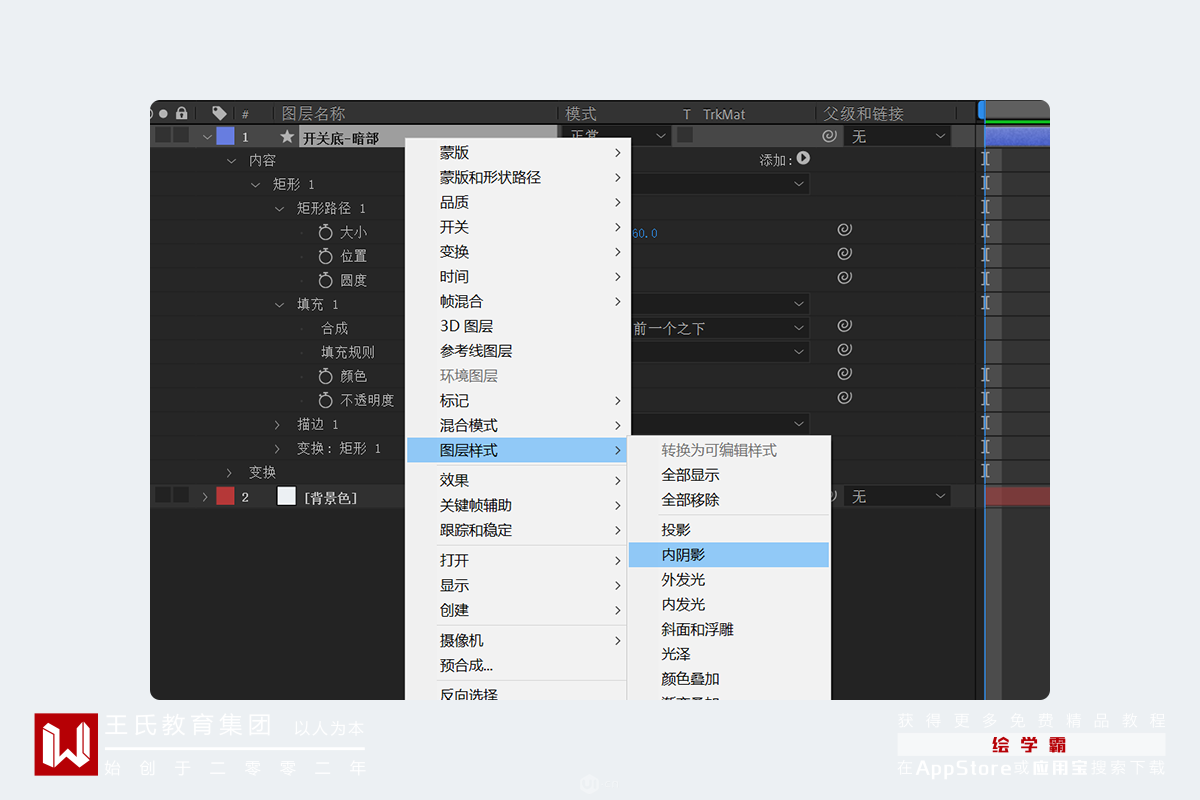Click the solo dot column header icon
This screenshot has width=1200, height=800.
164,114
